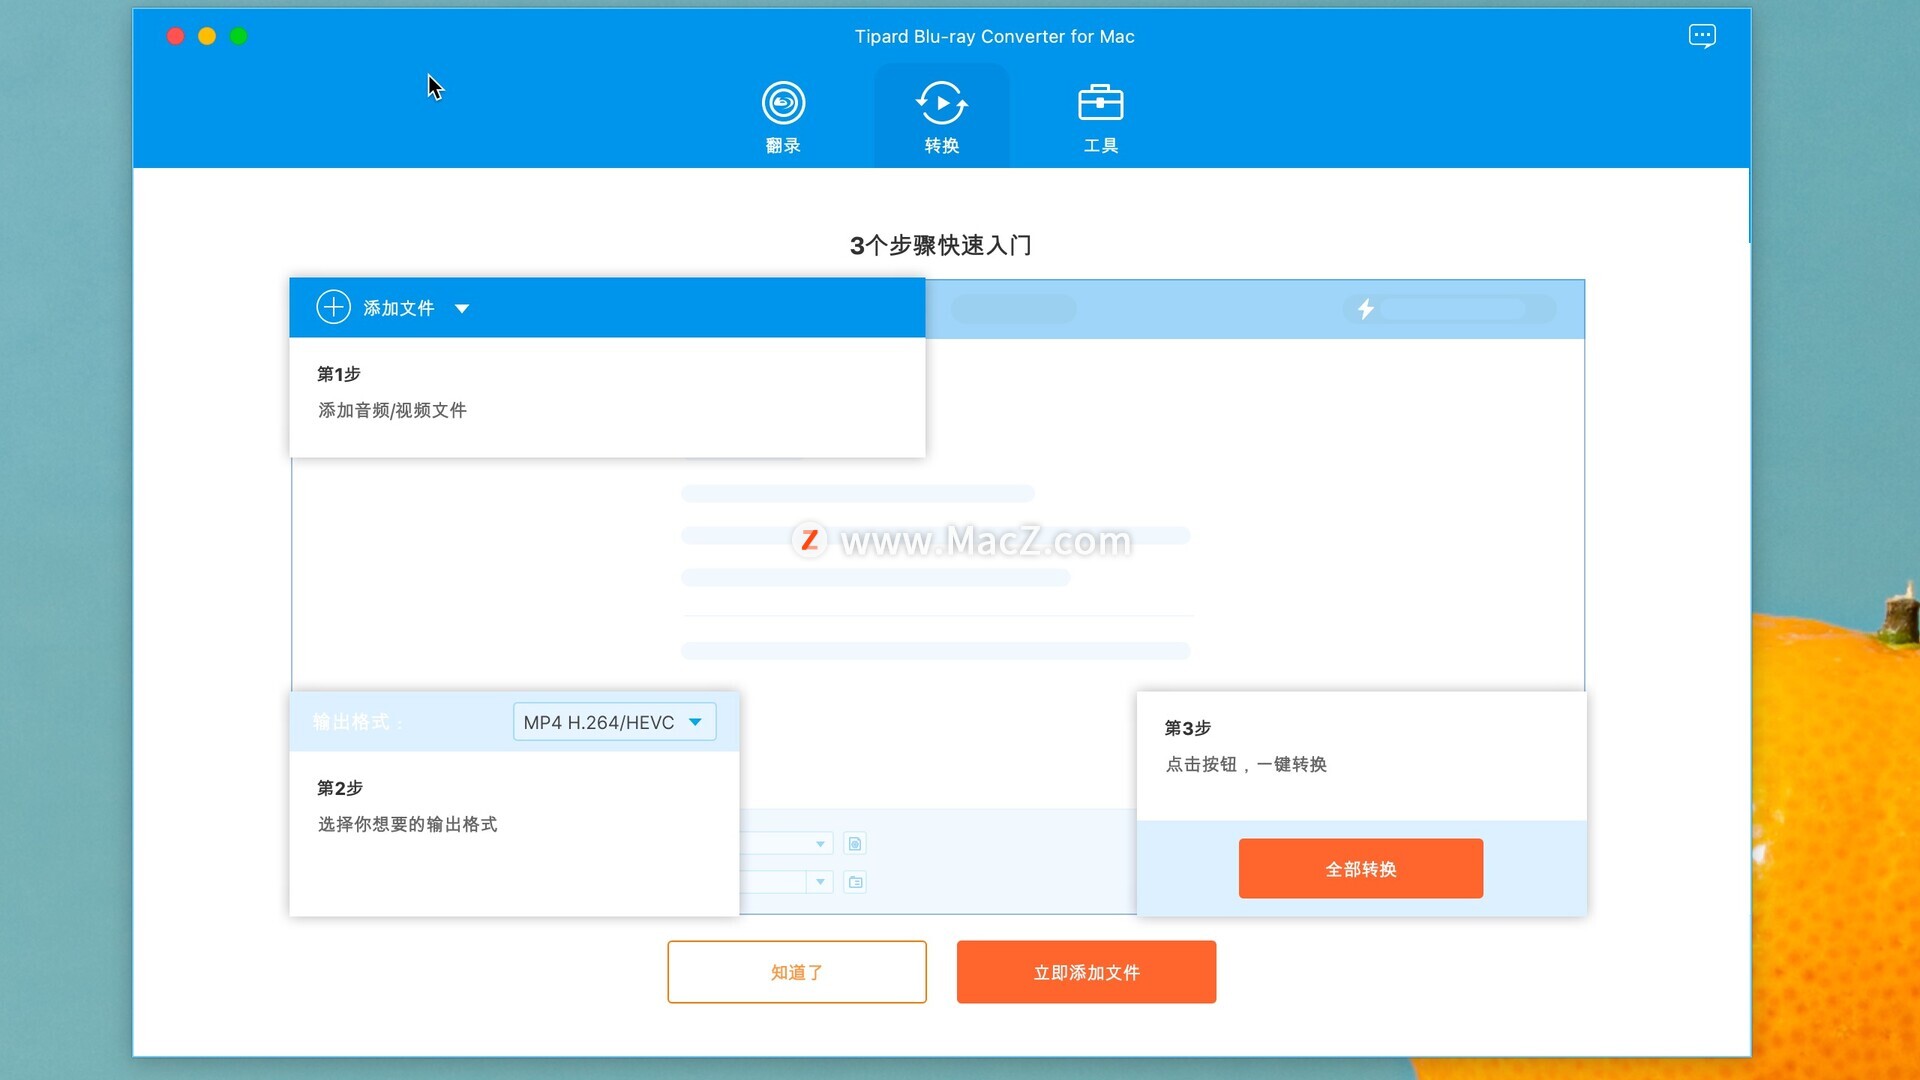
Task: Minimize the window with yellow button
Action: coord(207,37)
